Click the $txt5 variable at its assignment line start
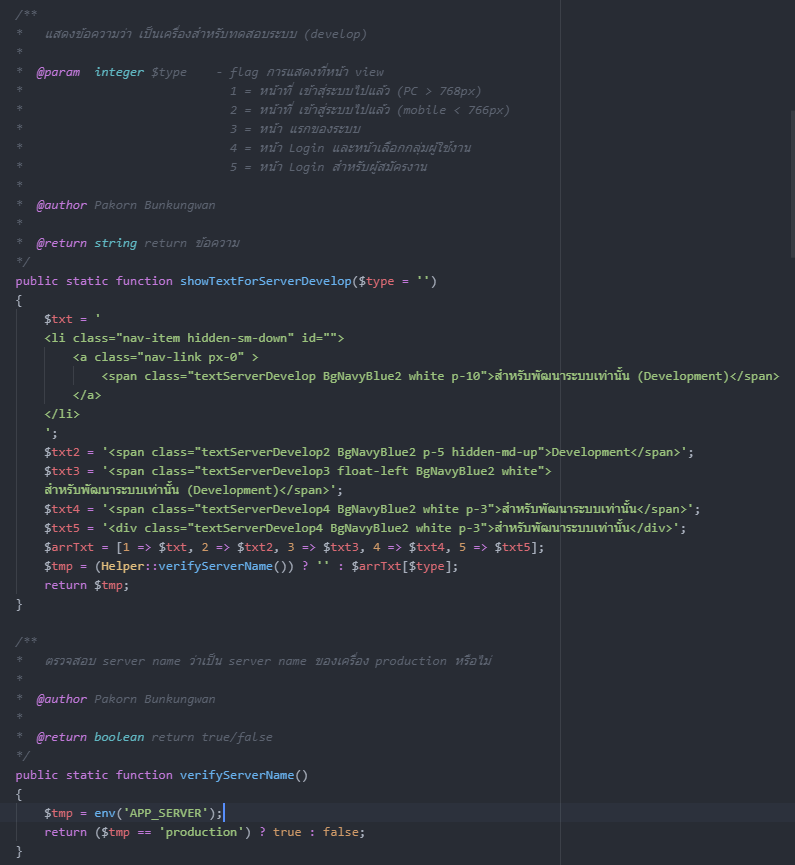 [61, 528]
